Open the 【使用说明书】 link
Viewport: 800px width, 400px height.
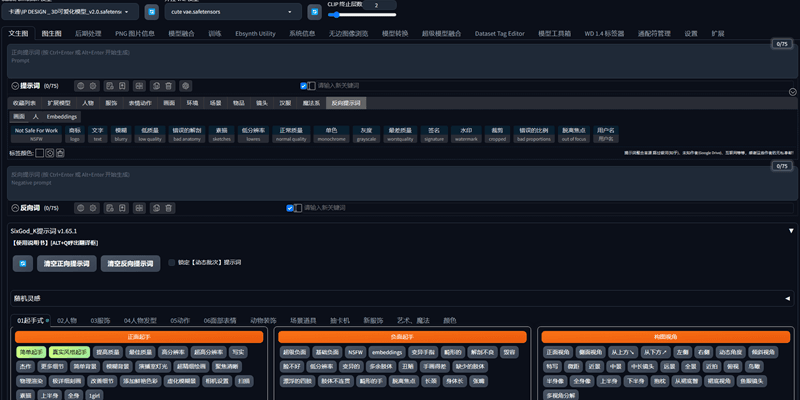click(29, 243)
